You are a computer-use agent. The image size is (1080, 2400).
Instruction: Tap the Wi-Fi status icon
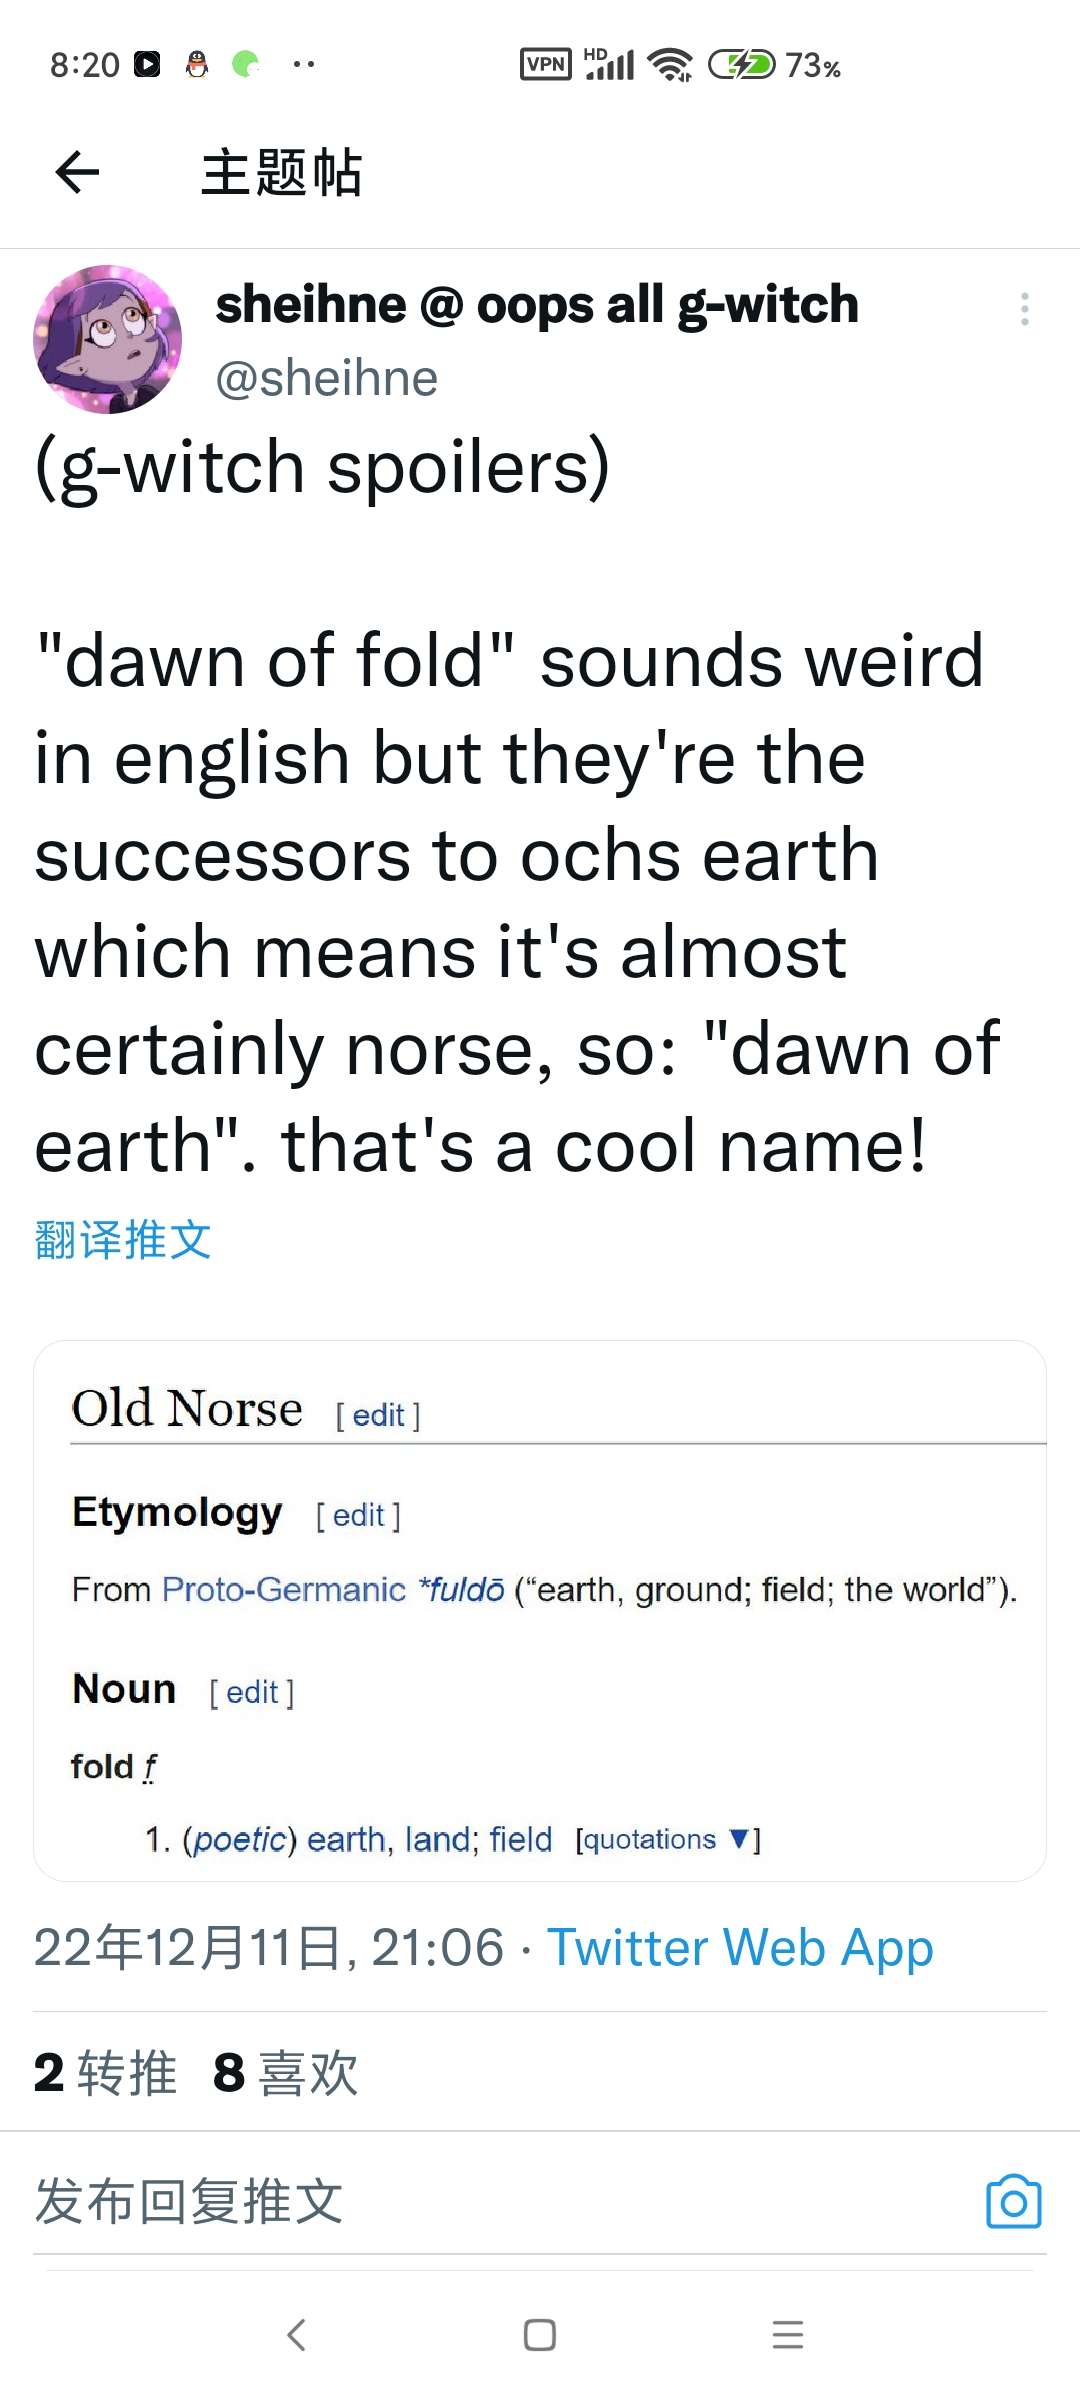click(670, 65)
